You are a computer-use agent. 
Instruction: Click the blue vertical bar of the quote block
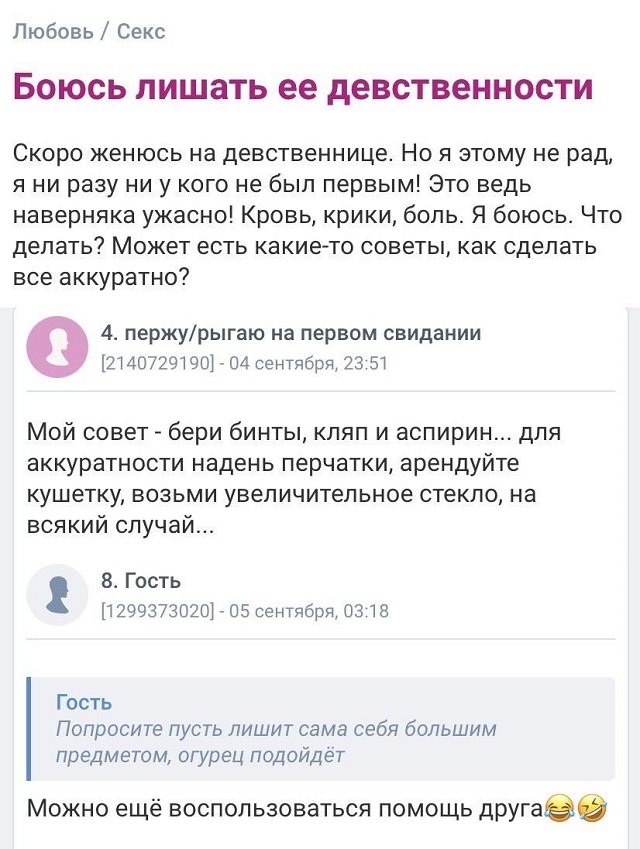(30, 728)
